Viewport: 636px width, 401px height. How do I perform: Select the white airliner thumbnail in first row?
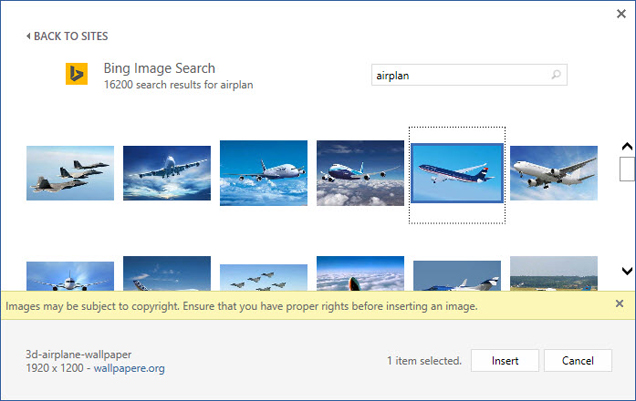point(554,173)
